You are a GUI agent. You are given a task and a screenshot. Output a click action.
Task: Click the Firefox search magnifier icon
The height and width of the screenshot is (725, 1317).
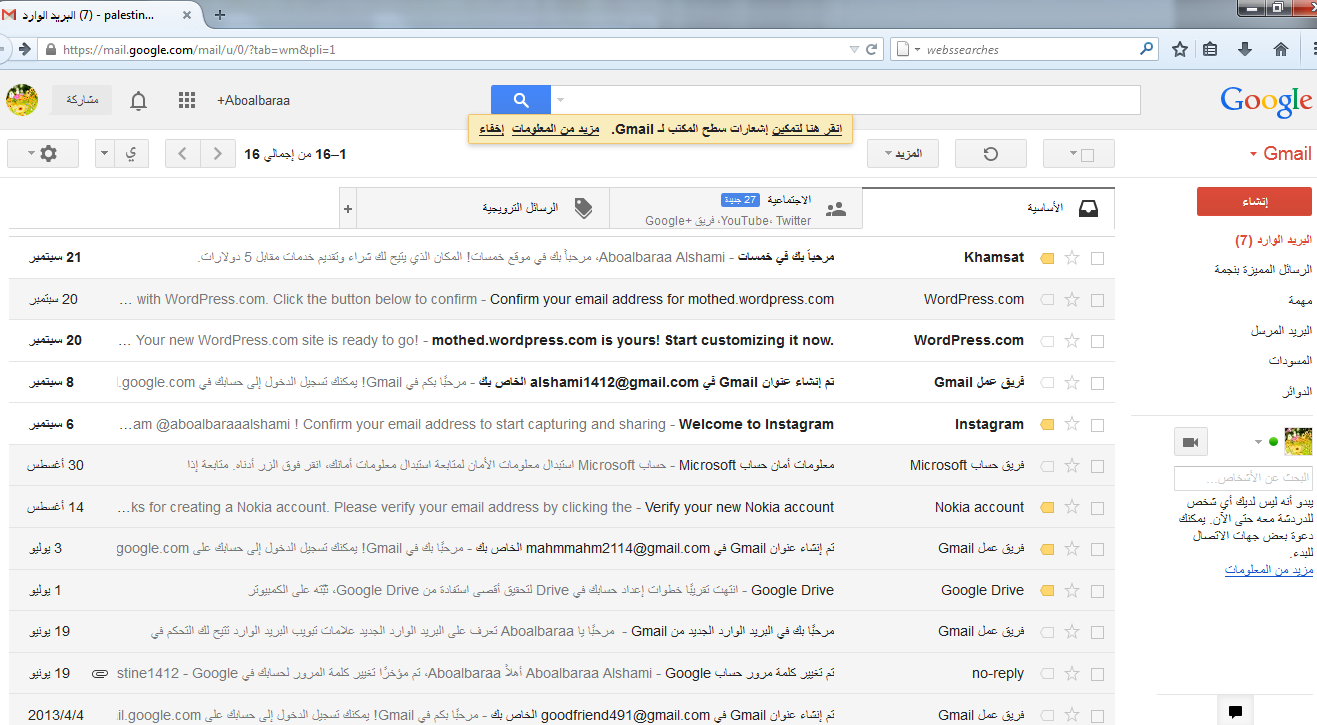(x=1146, y=49)
